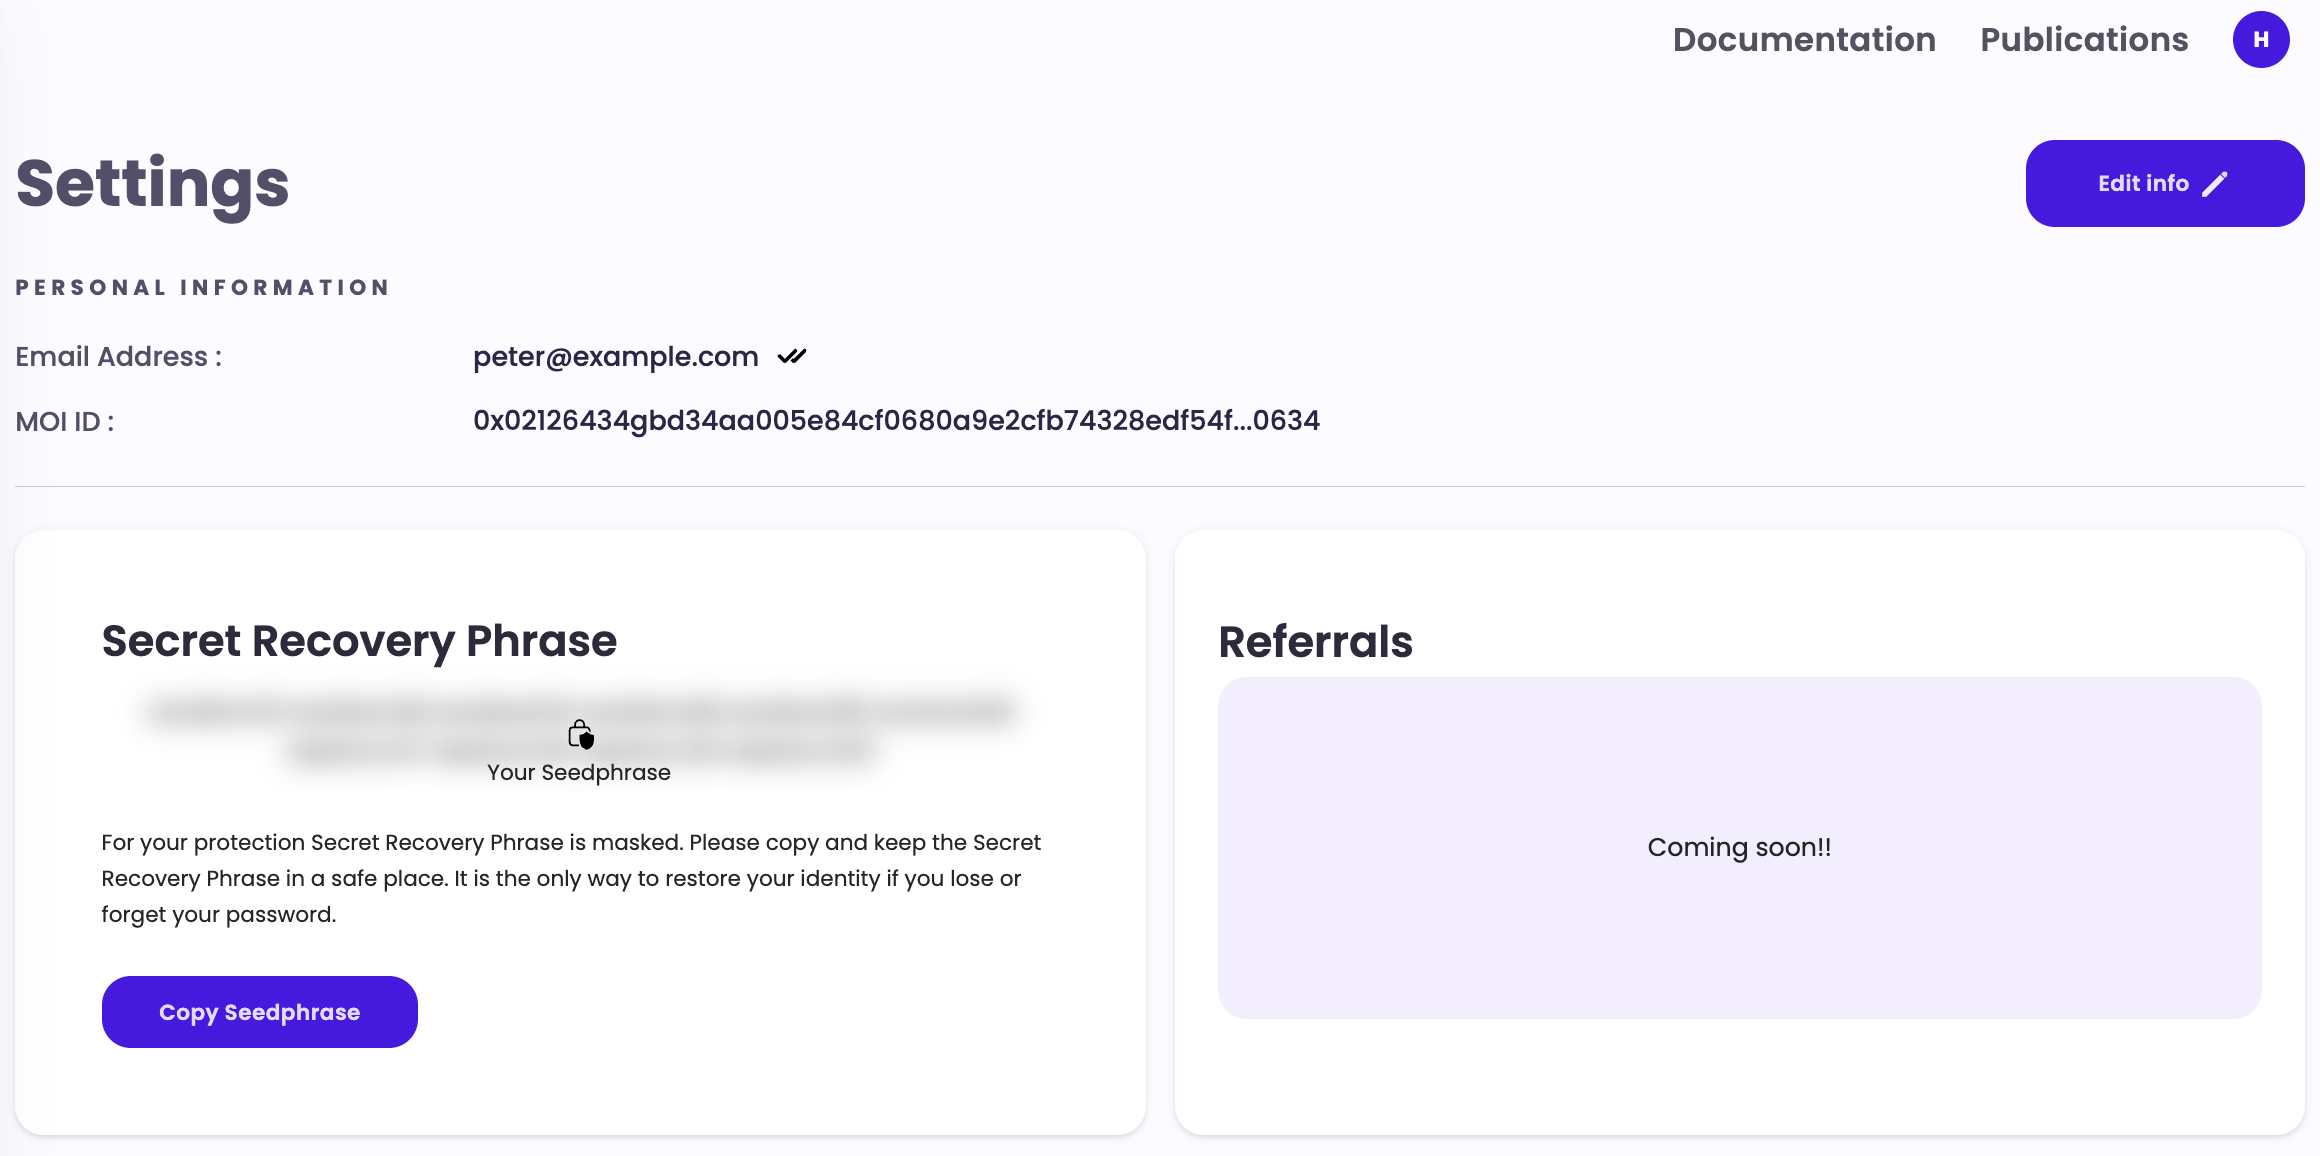Click the Email Address field label
The width and height of the screenshot is (2320, 1156).
(x=118, y=357)
